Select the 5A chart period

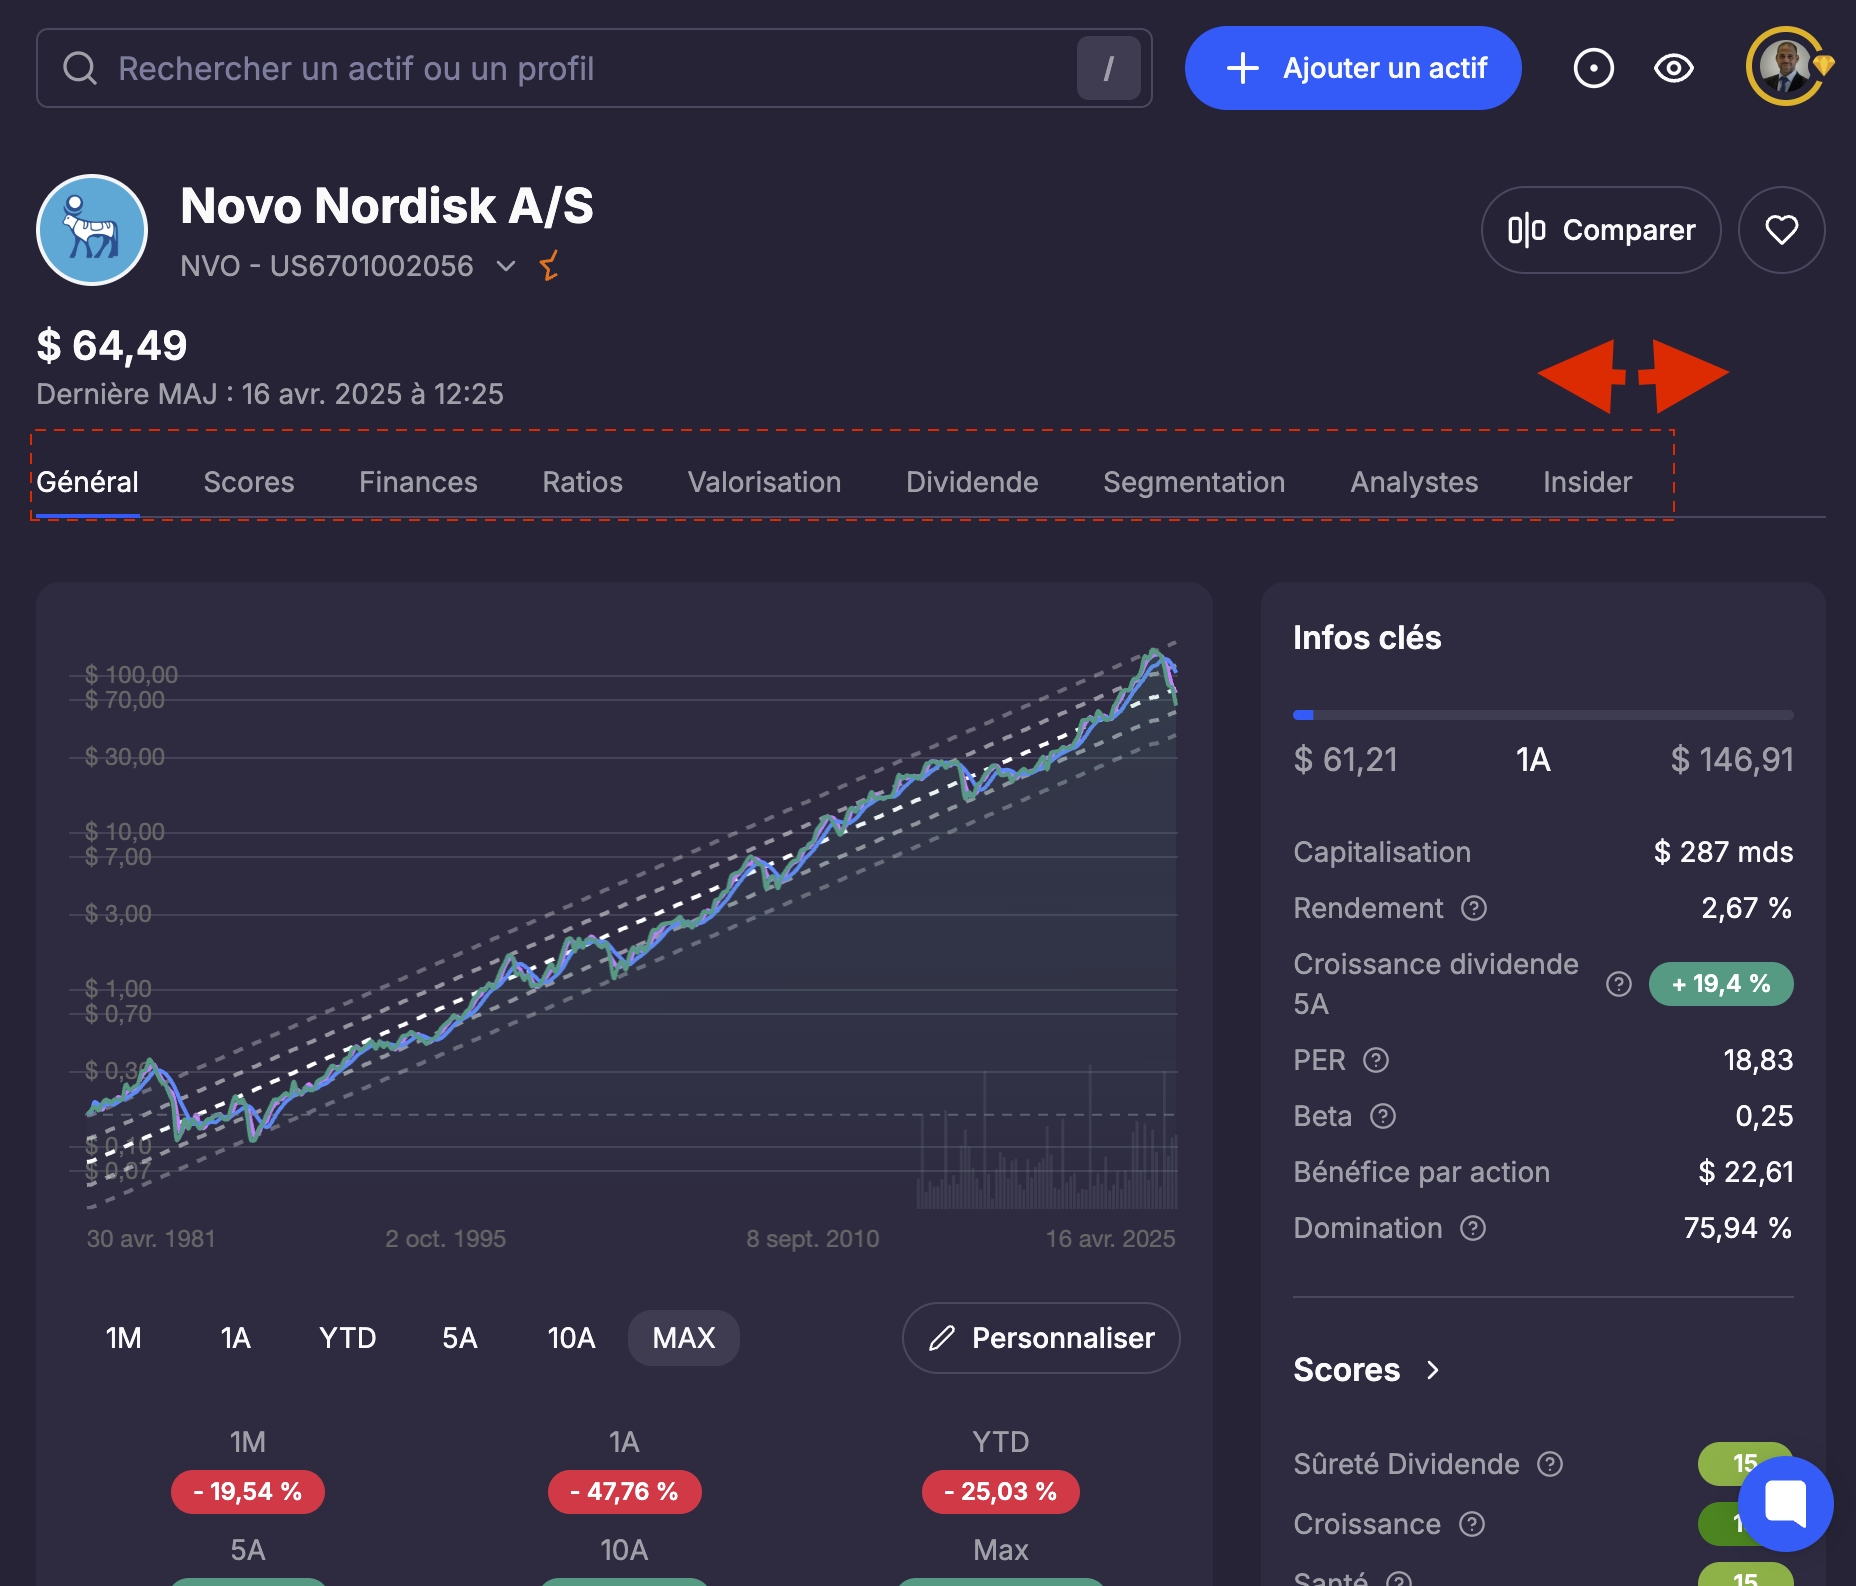pos(460,1338)
